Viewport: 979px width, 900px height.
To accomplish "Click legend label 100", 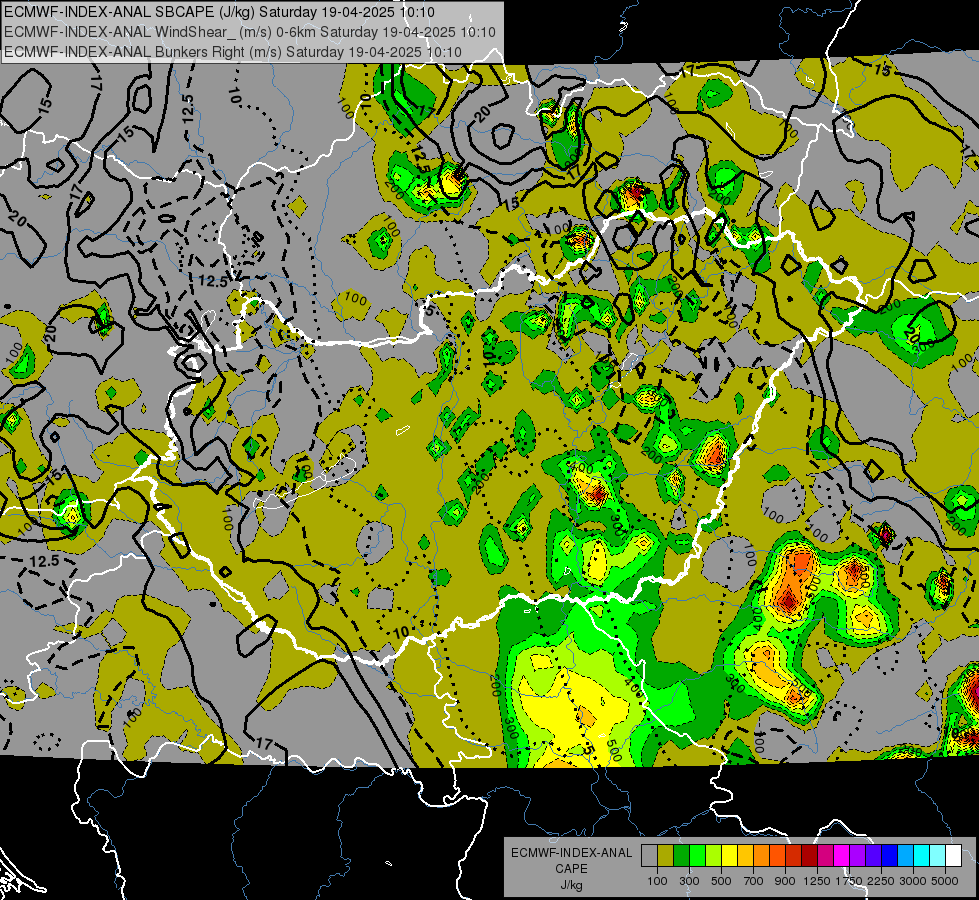I will 657,881.
